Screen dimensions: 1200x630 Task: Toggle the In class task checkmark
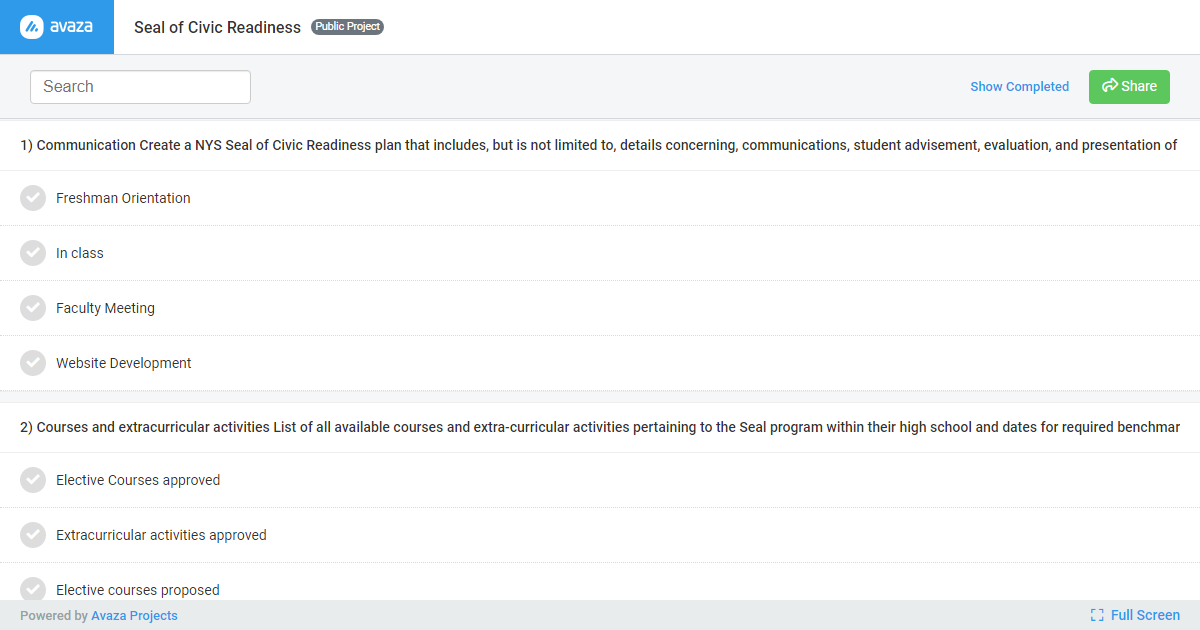[33, 253]
